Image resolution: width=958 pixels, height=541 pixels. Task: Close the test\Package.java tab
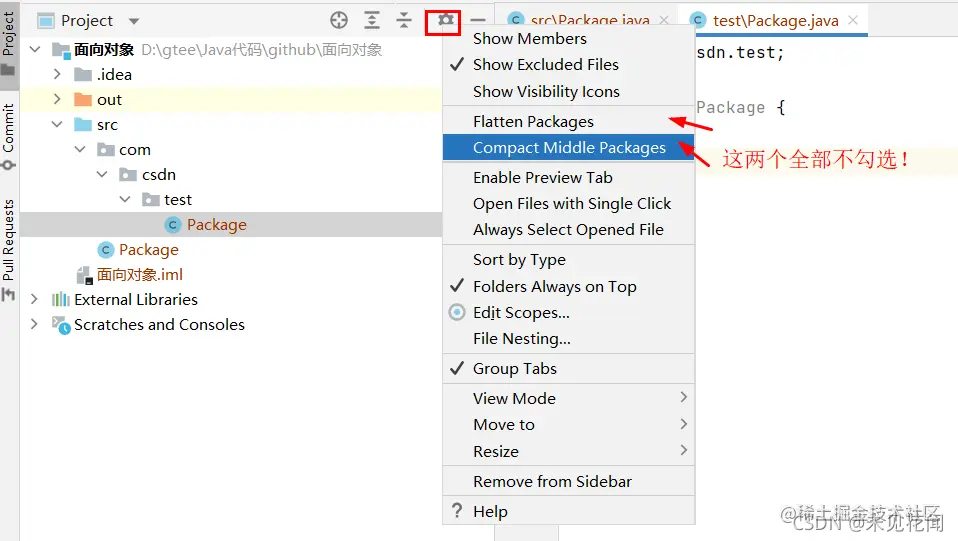(853, 20)
